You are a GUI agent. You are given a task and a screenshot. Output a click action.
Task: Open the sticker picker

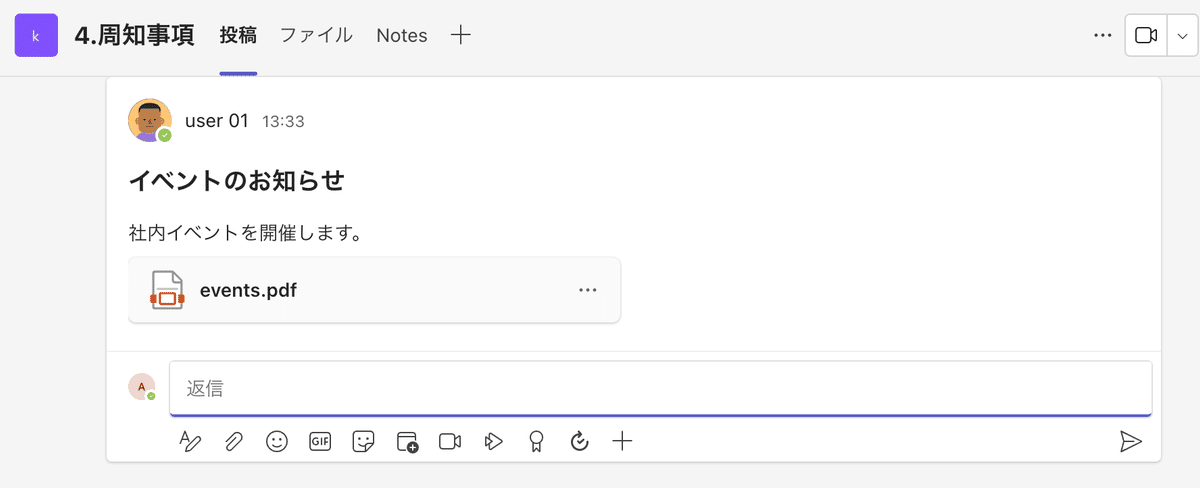363,441
